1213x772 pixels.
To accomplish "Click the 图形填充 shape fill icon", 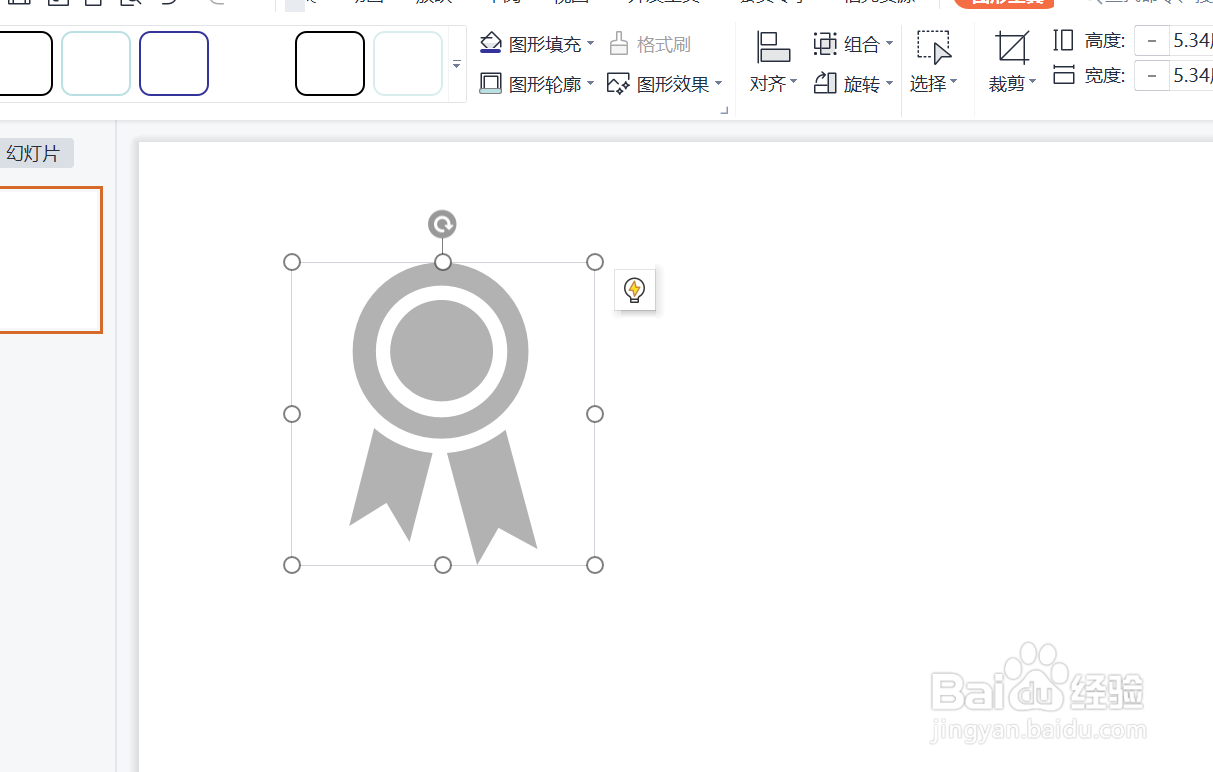I will tap(490, 43).
